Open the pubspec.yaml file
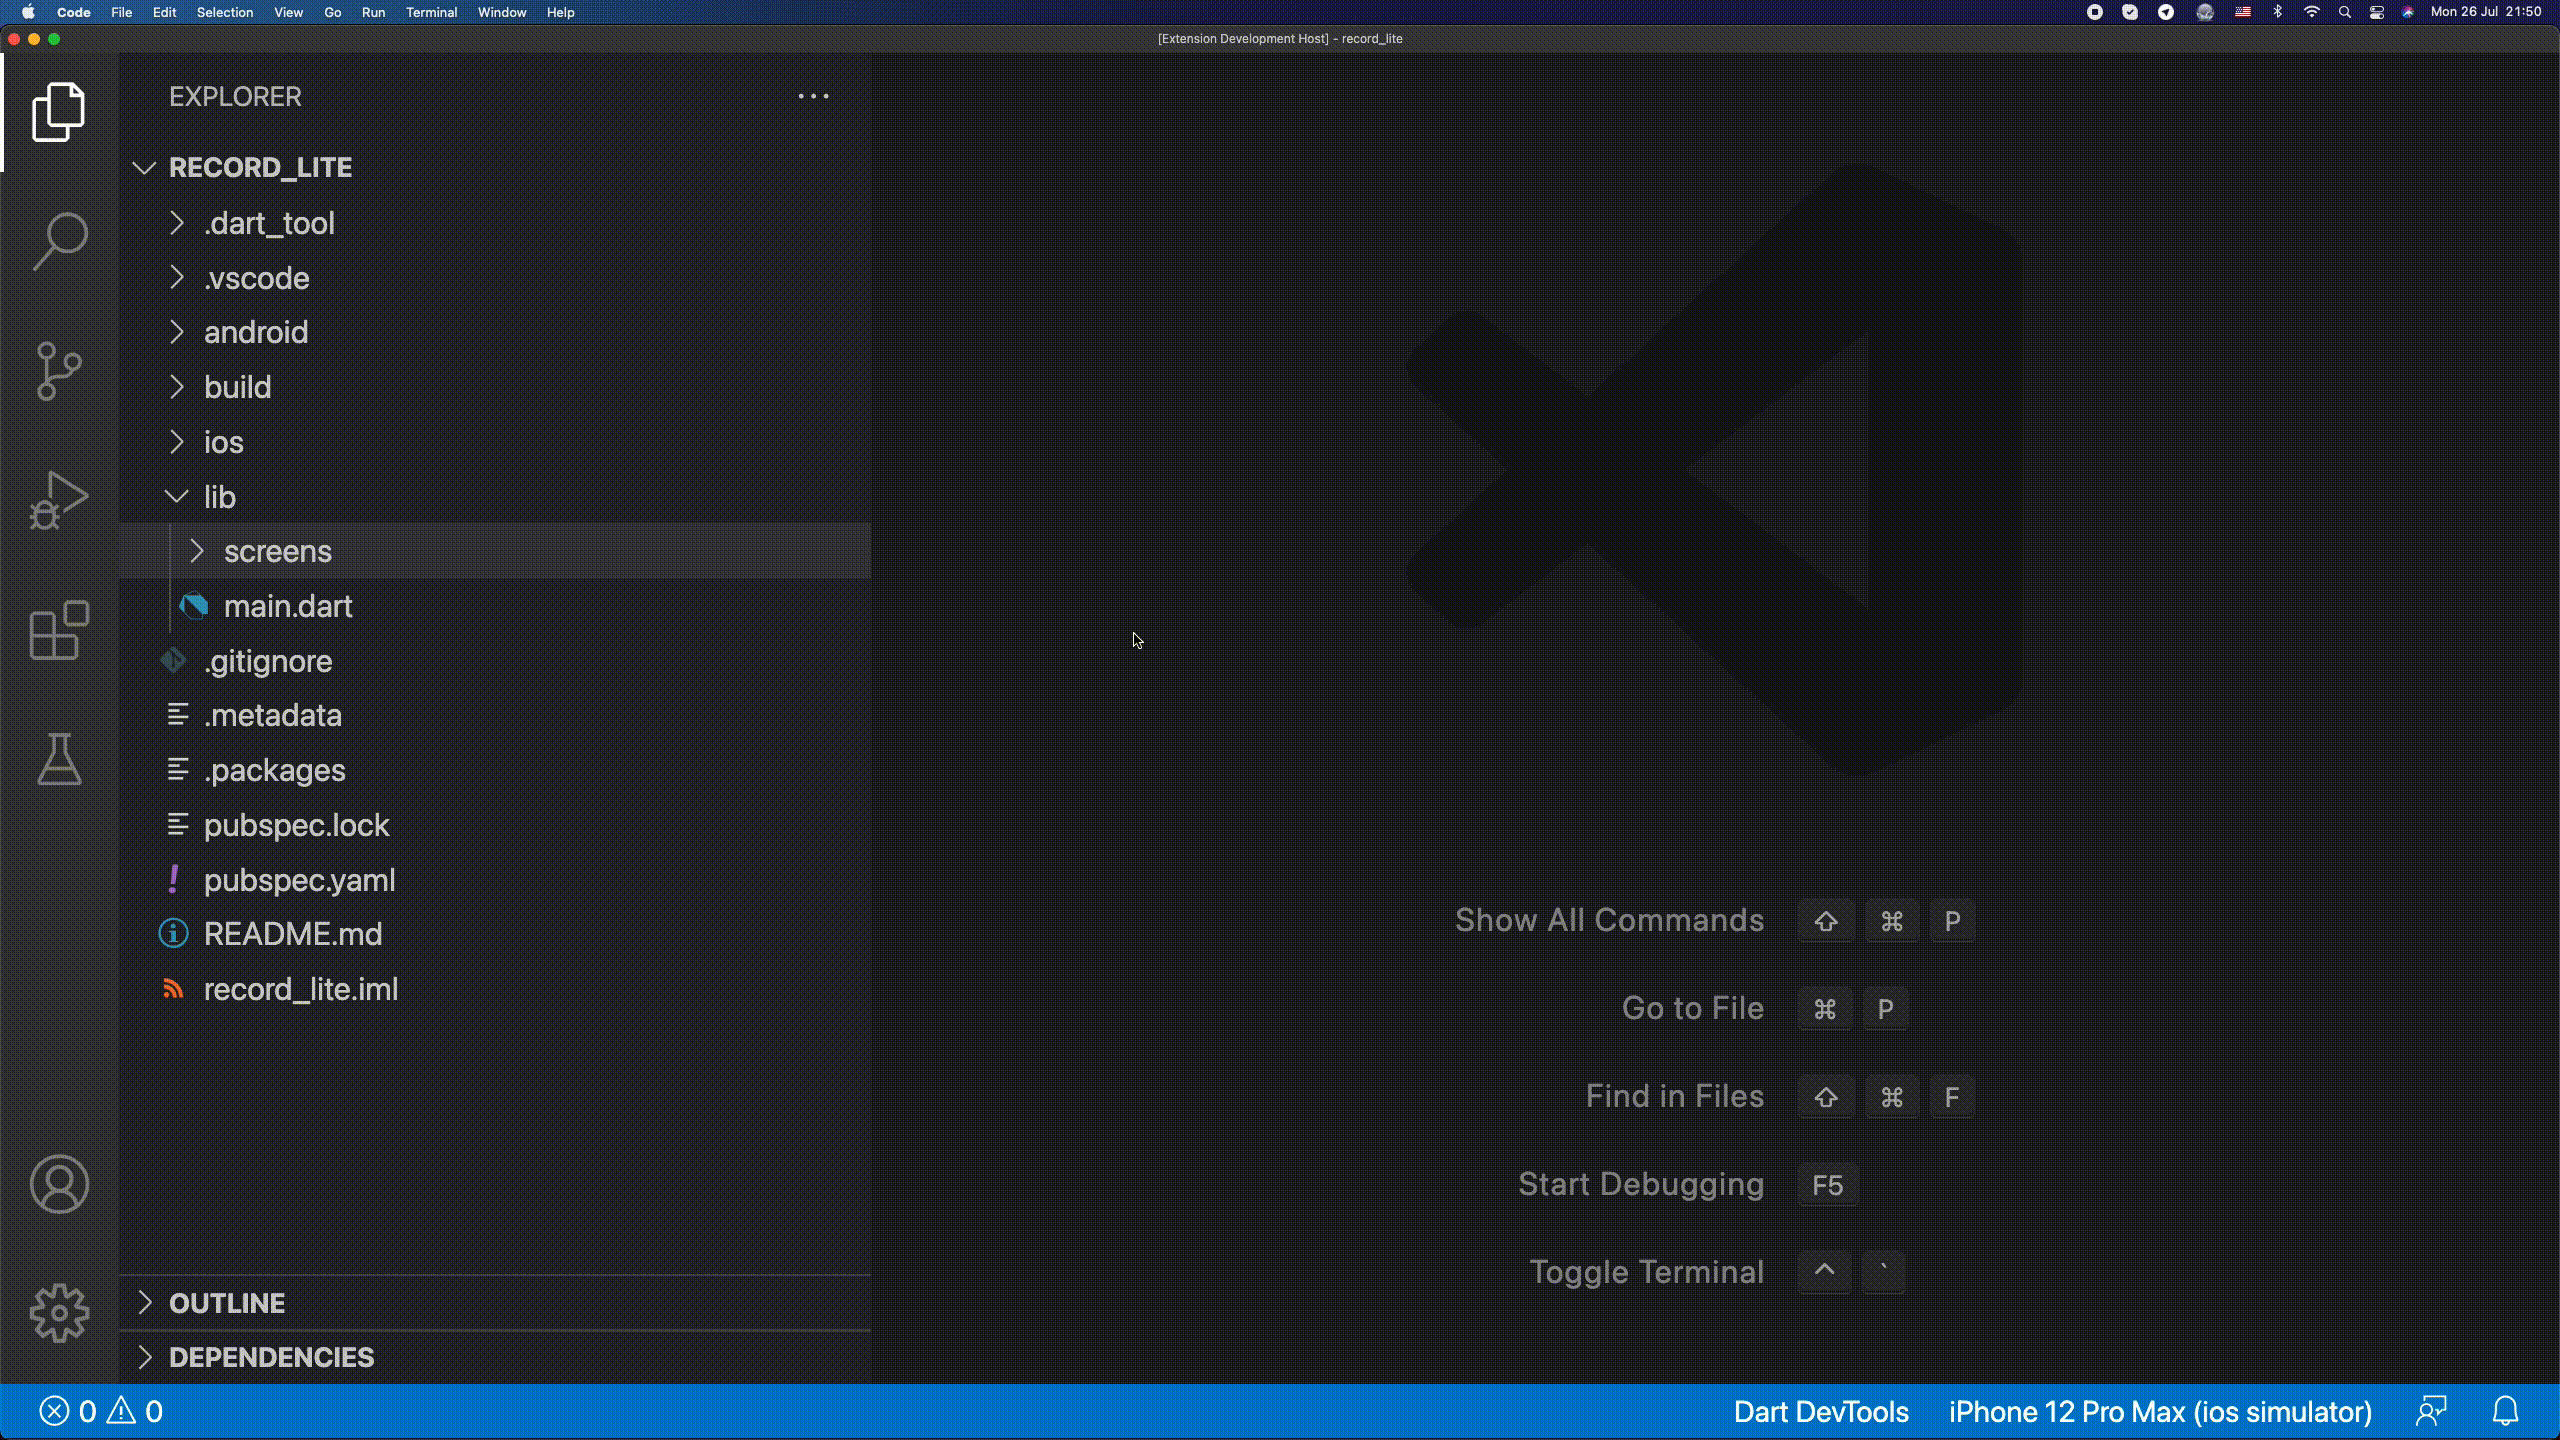2560x1440 pixels. click(299, 880)
